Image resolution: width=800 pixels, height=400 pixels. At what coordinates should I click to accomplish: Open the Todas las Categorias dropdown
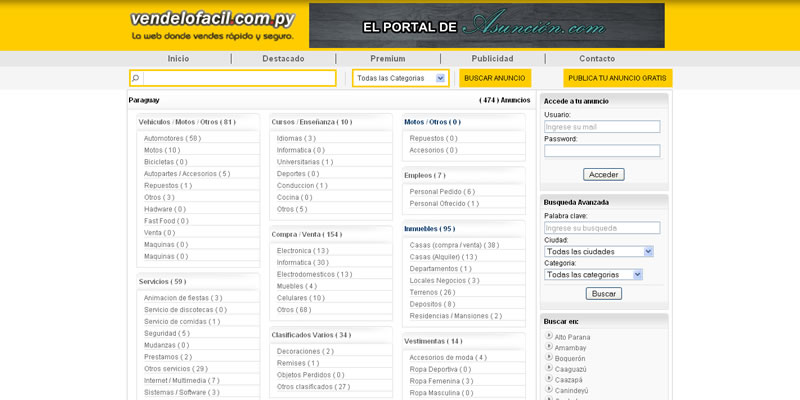[400, 78]
